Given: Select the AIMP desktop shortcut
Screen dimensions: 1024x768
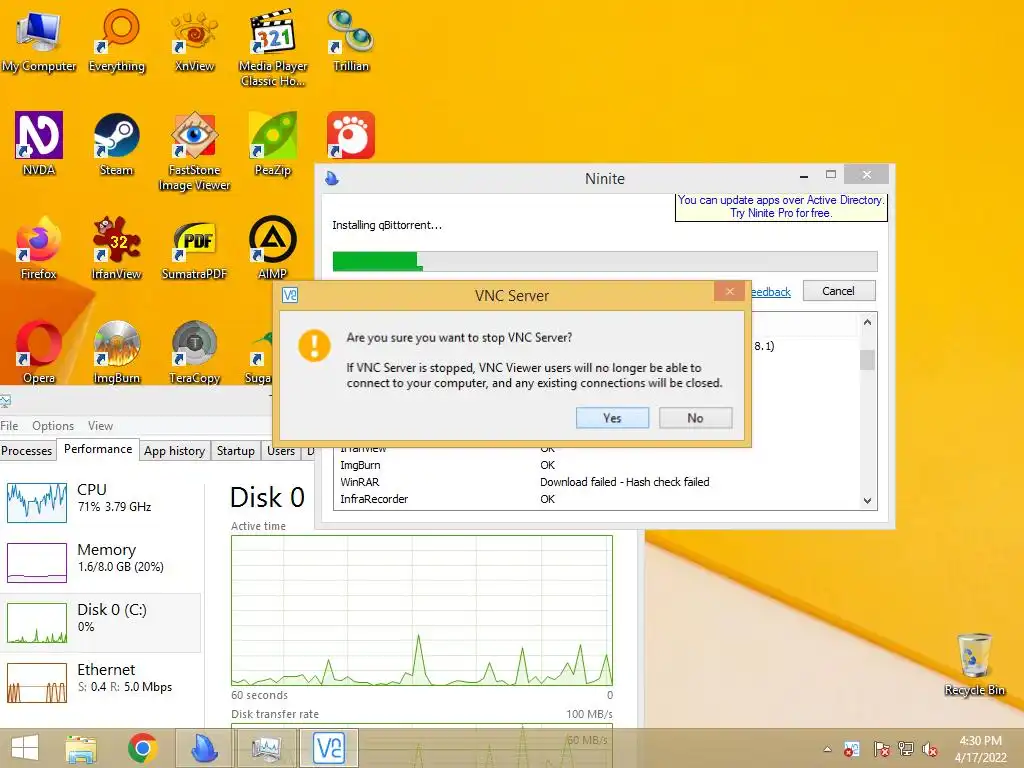Looking at the screenshot, I should tap(273, 248).
